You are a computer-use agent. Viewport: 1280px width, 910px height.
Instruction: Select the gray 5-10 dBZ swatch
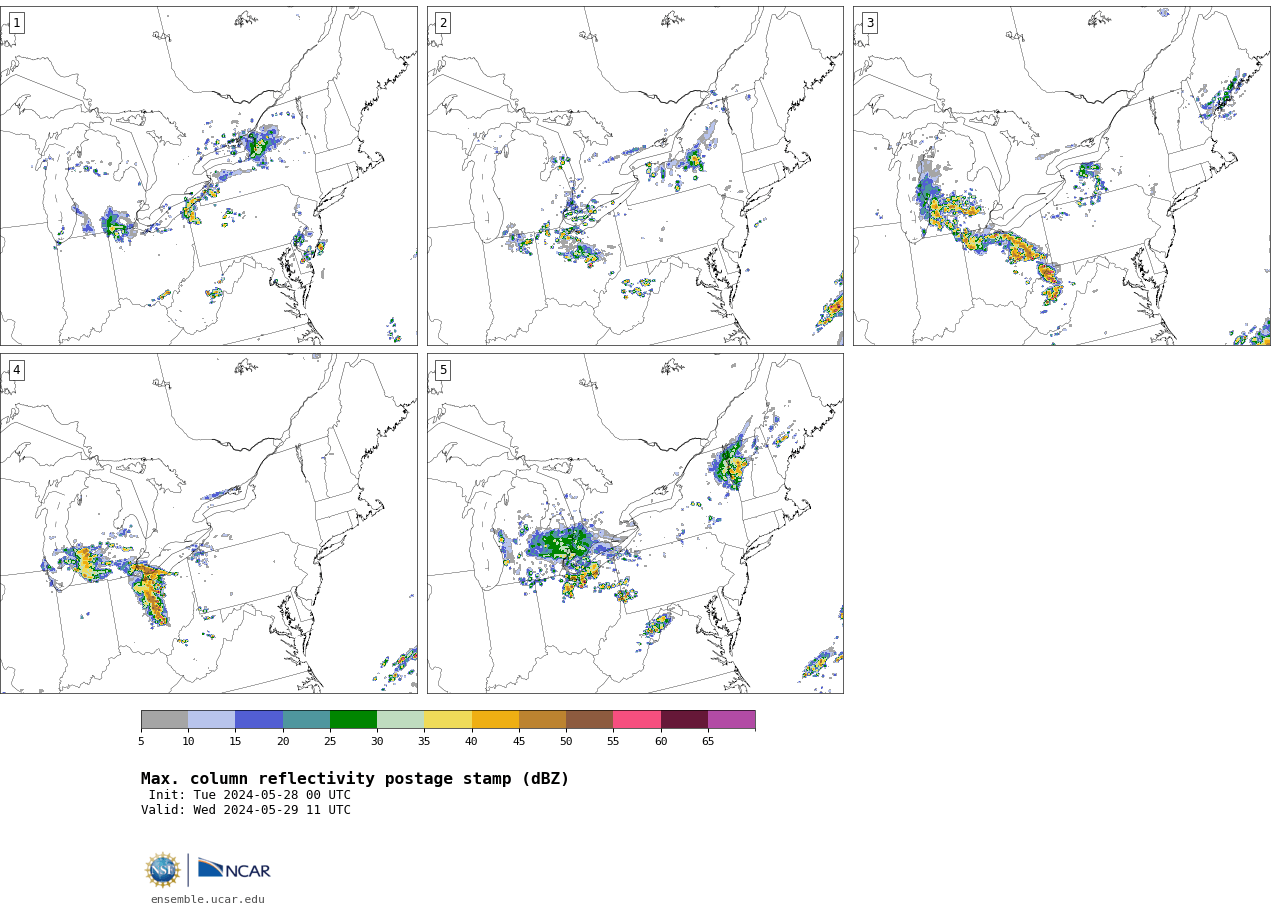pos(165,720)
